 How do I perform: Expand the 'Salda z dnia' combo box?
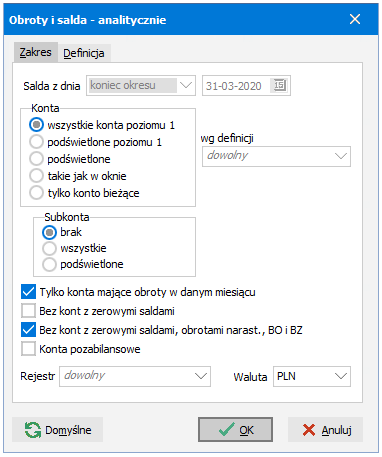click(141, 86)
